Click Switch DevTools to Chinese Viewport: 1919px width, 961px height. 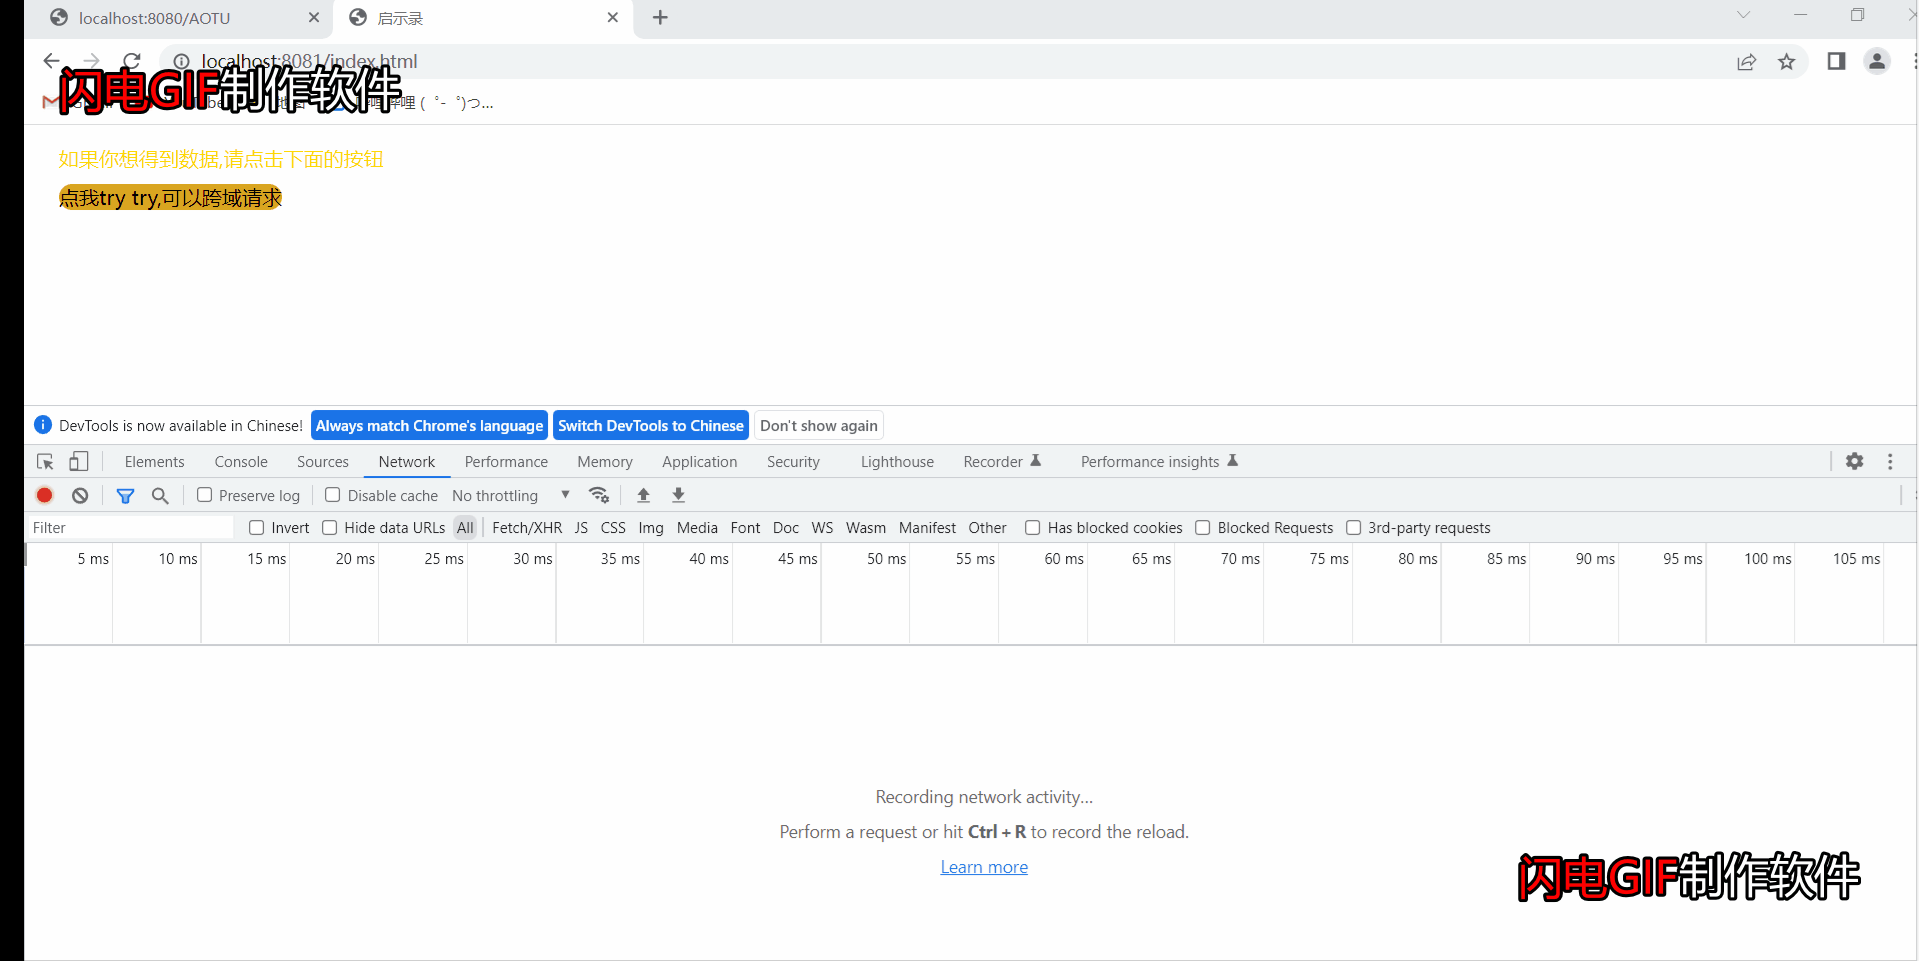click(651, 425)
